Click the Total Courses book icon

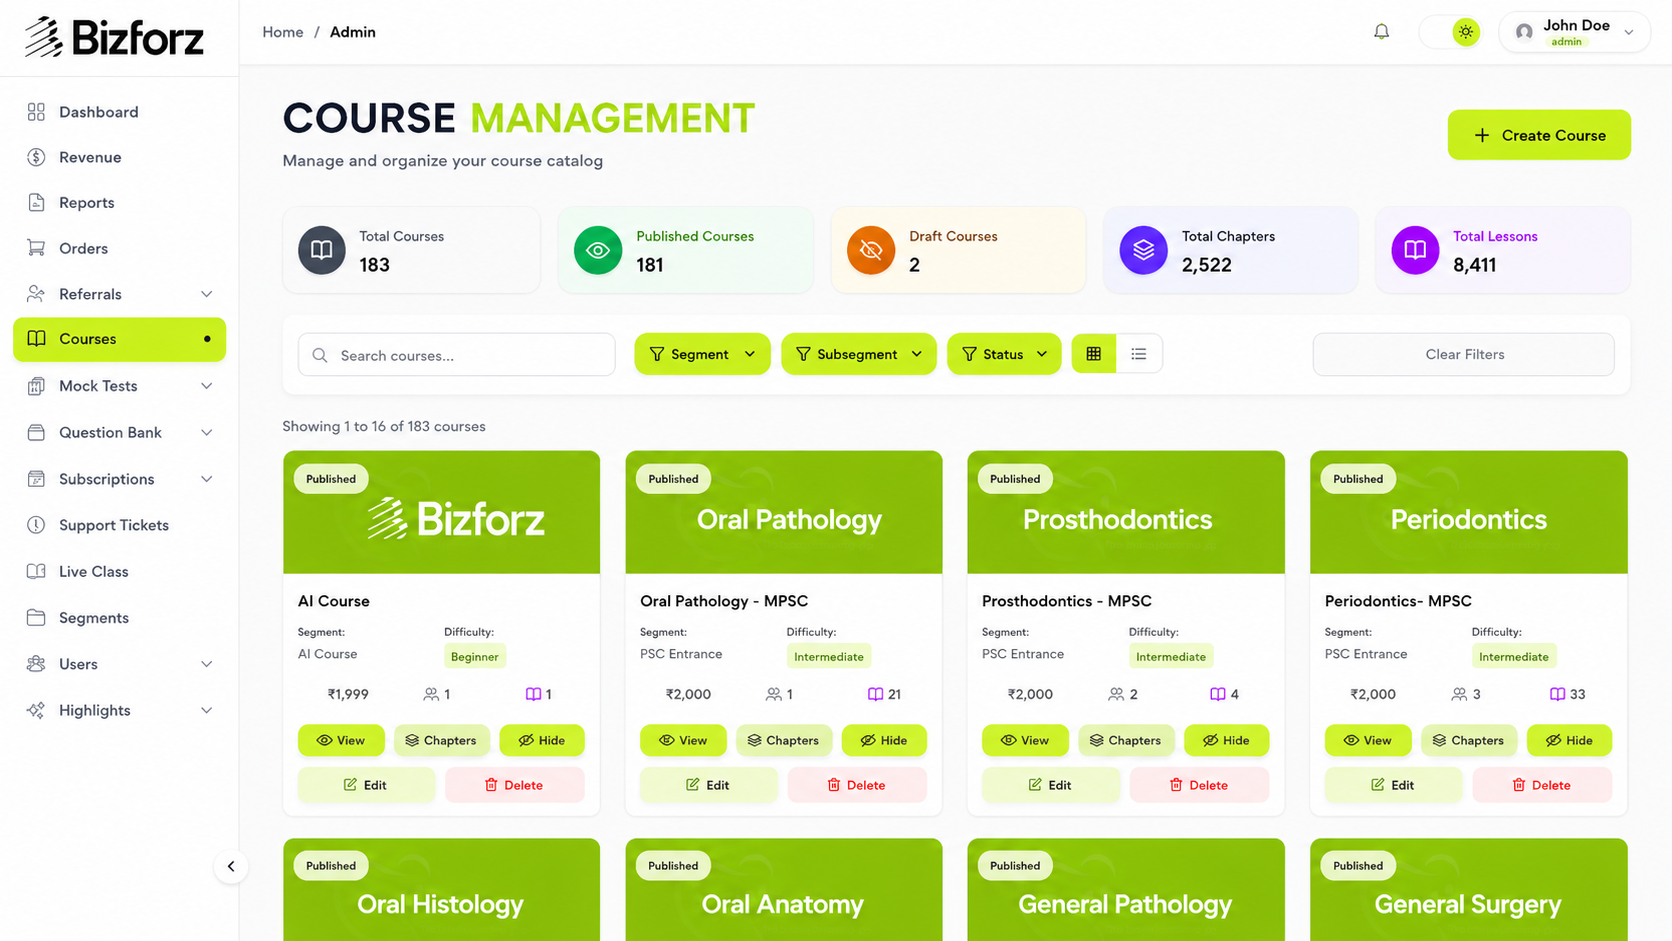[x=322, y=250]
